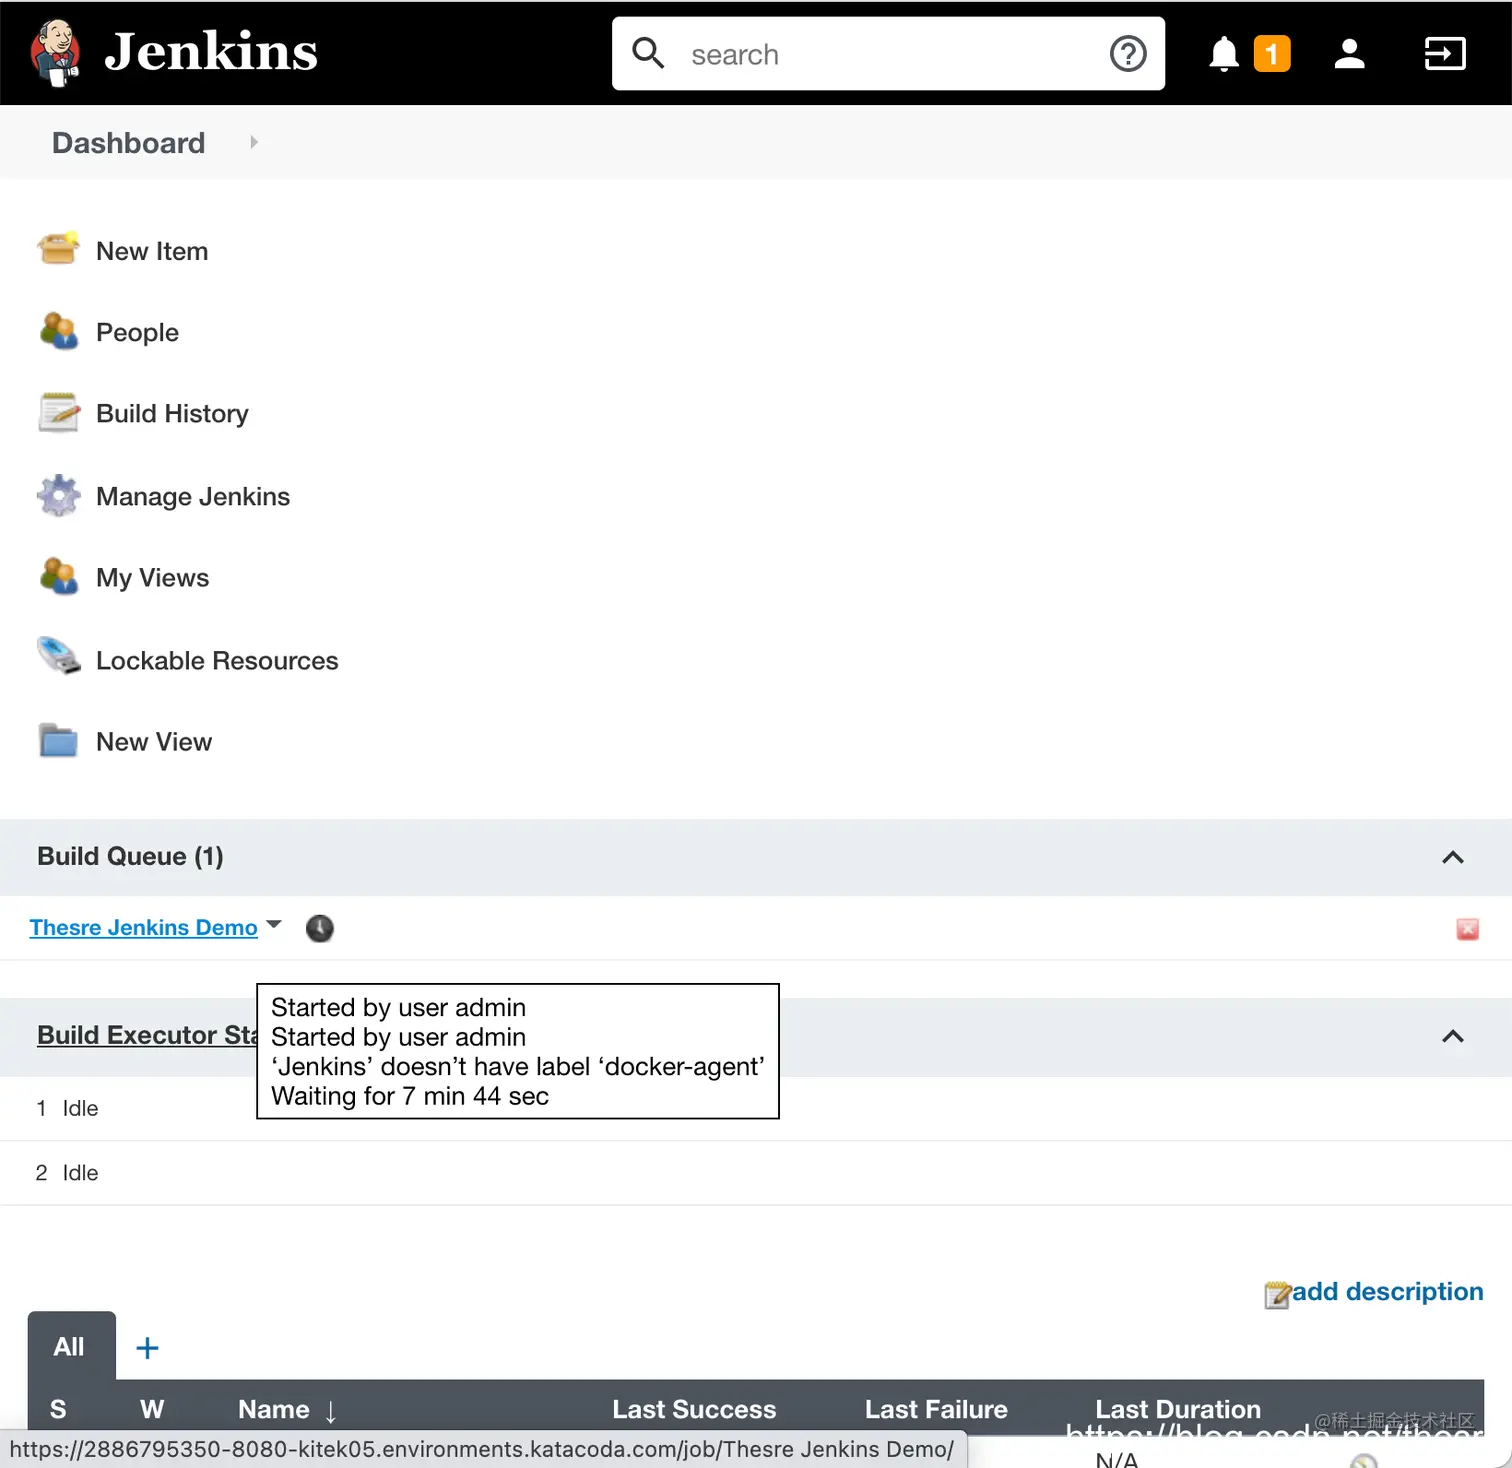This screenshot has width=1512, height=1468.
Task: Click add description link
Action: (x=1387, y=1292)
